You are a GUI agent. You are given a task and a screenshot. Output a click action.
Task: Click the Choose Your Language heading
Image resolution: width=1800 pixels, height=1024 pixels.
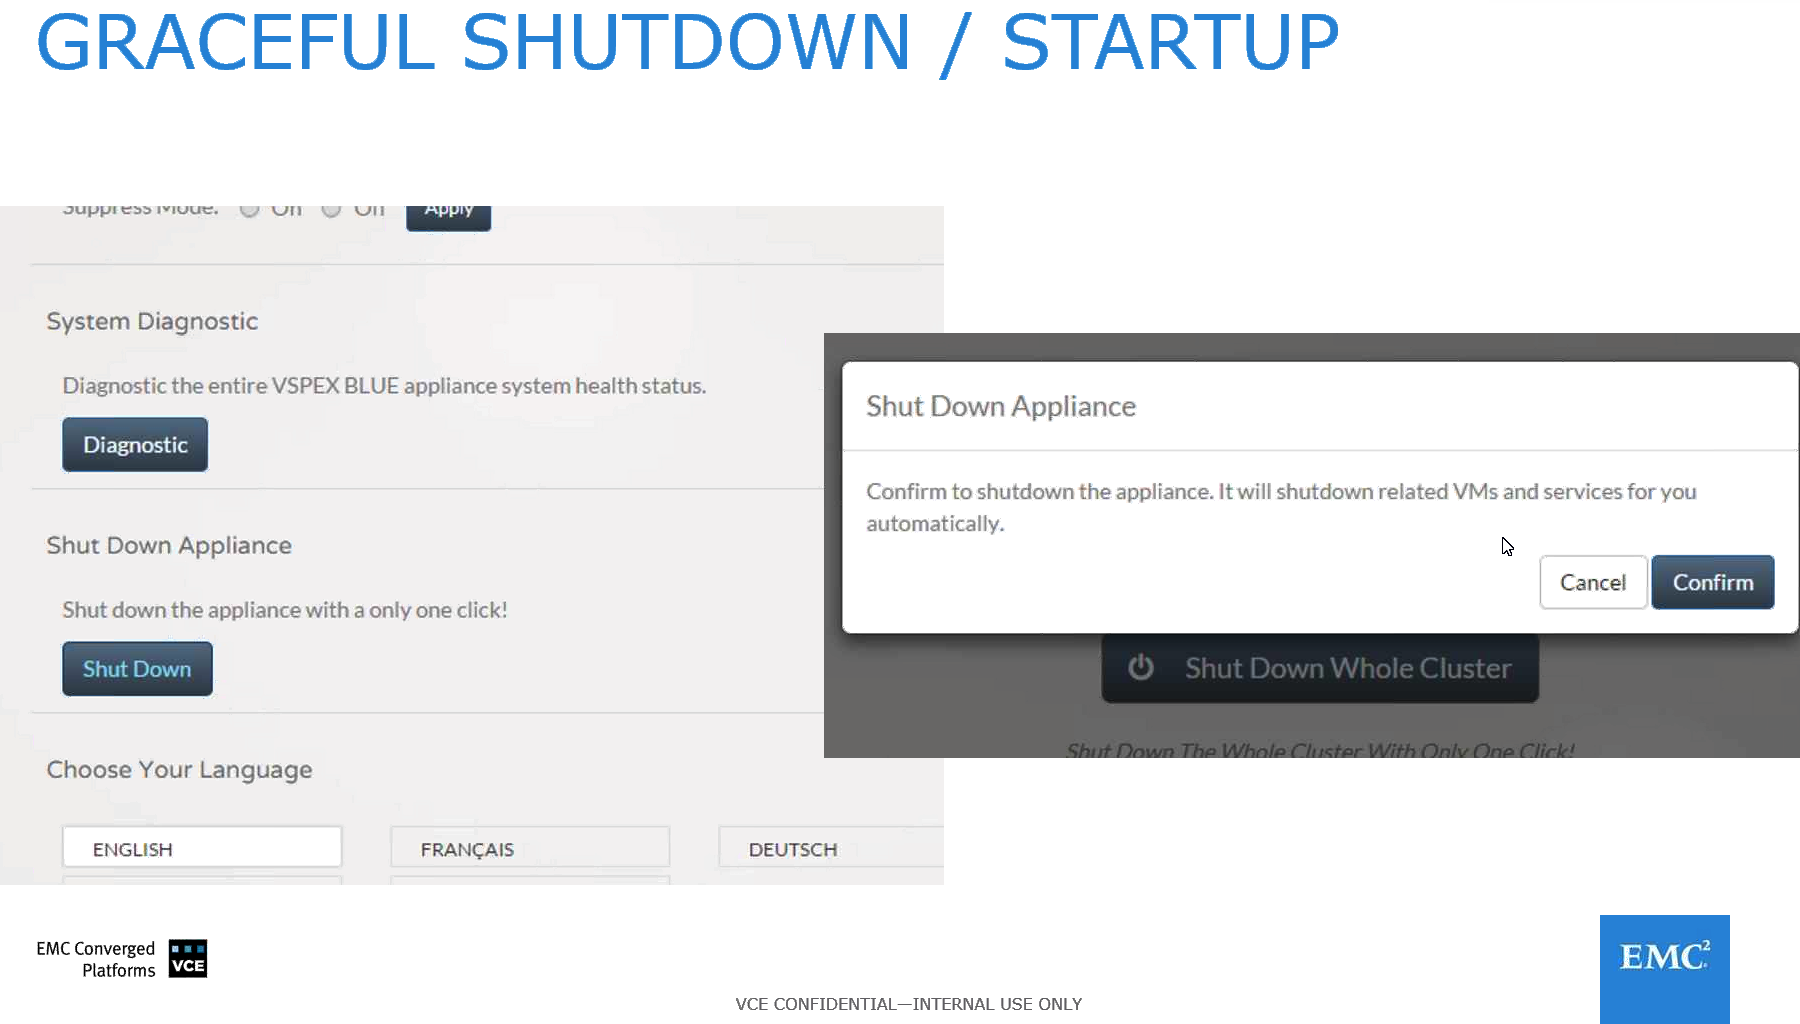[x=179, y=769]
